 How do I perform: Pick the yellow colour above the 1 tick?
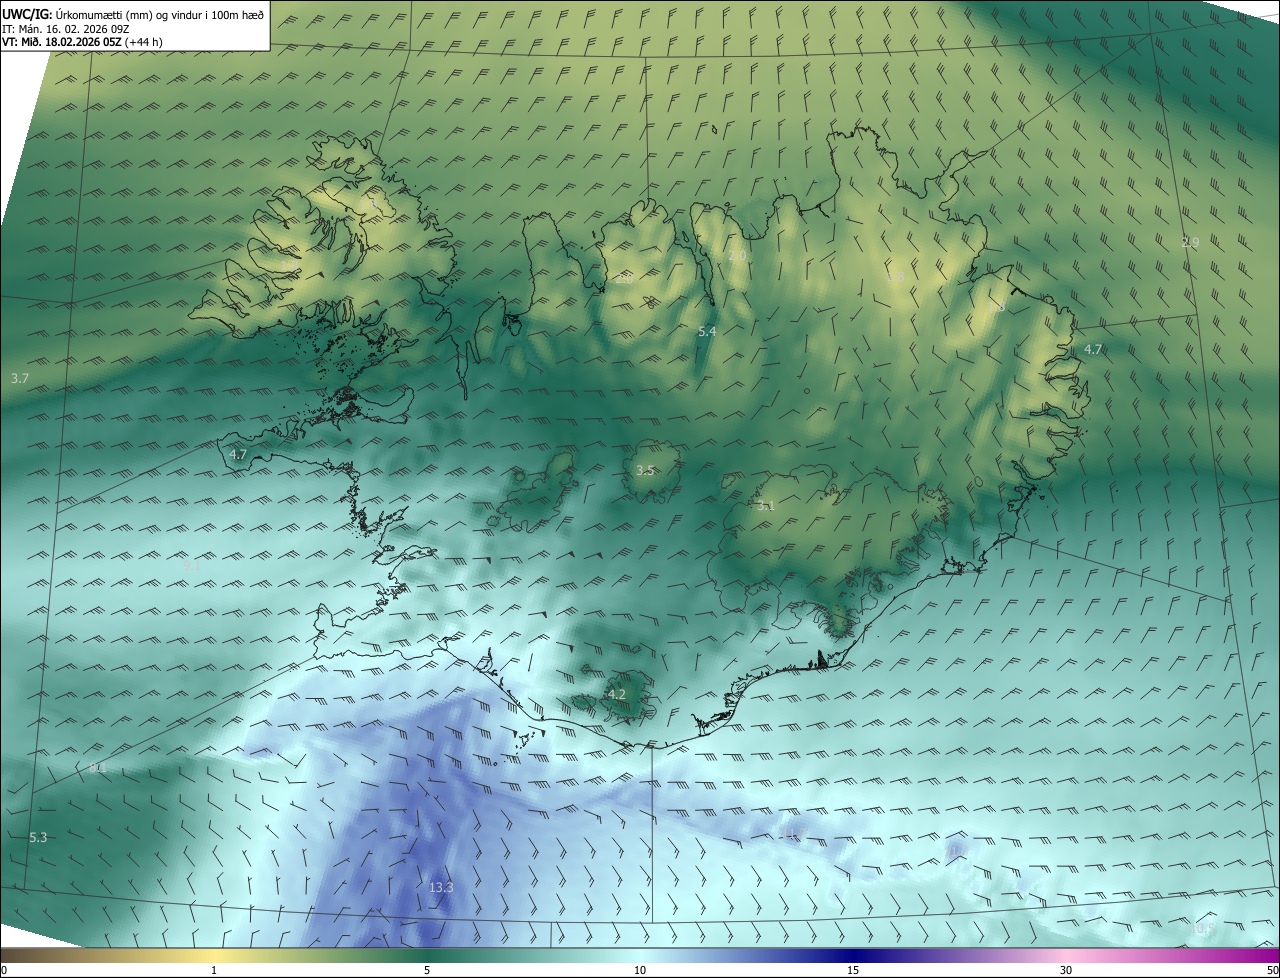coord(214,955)
